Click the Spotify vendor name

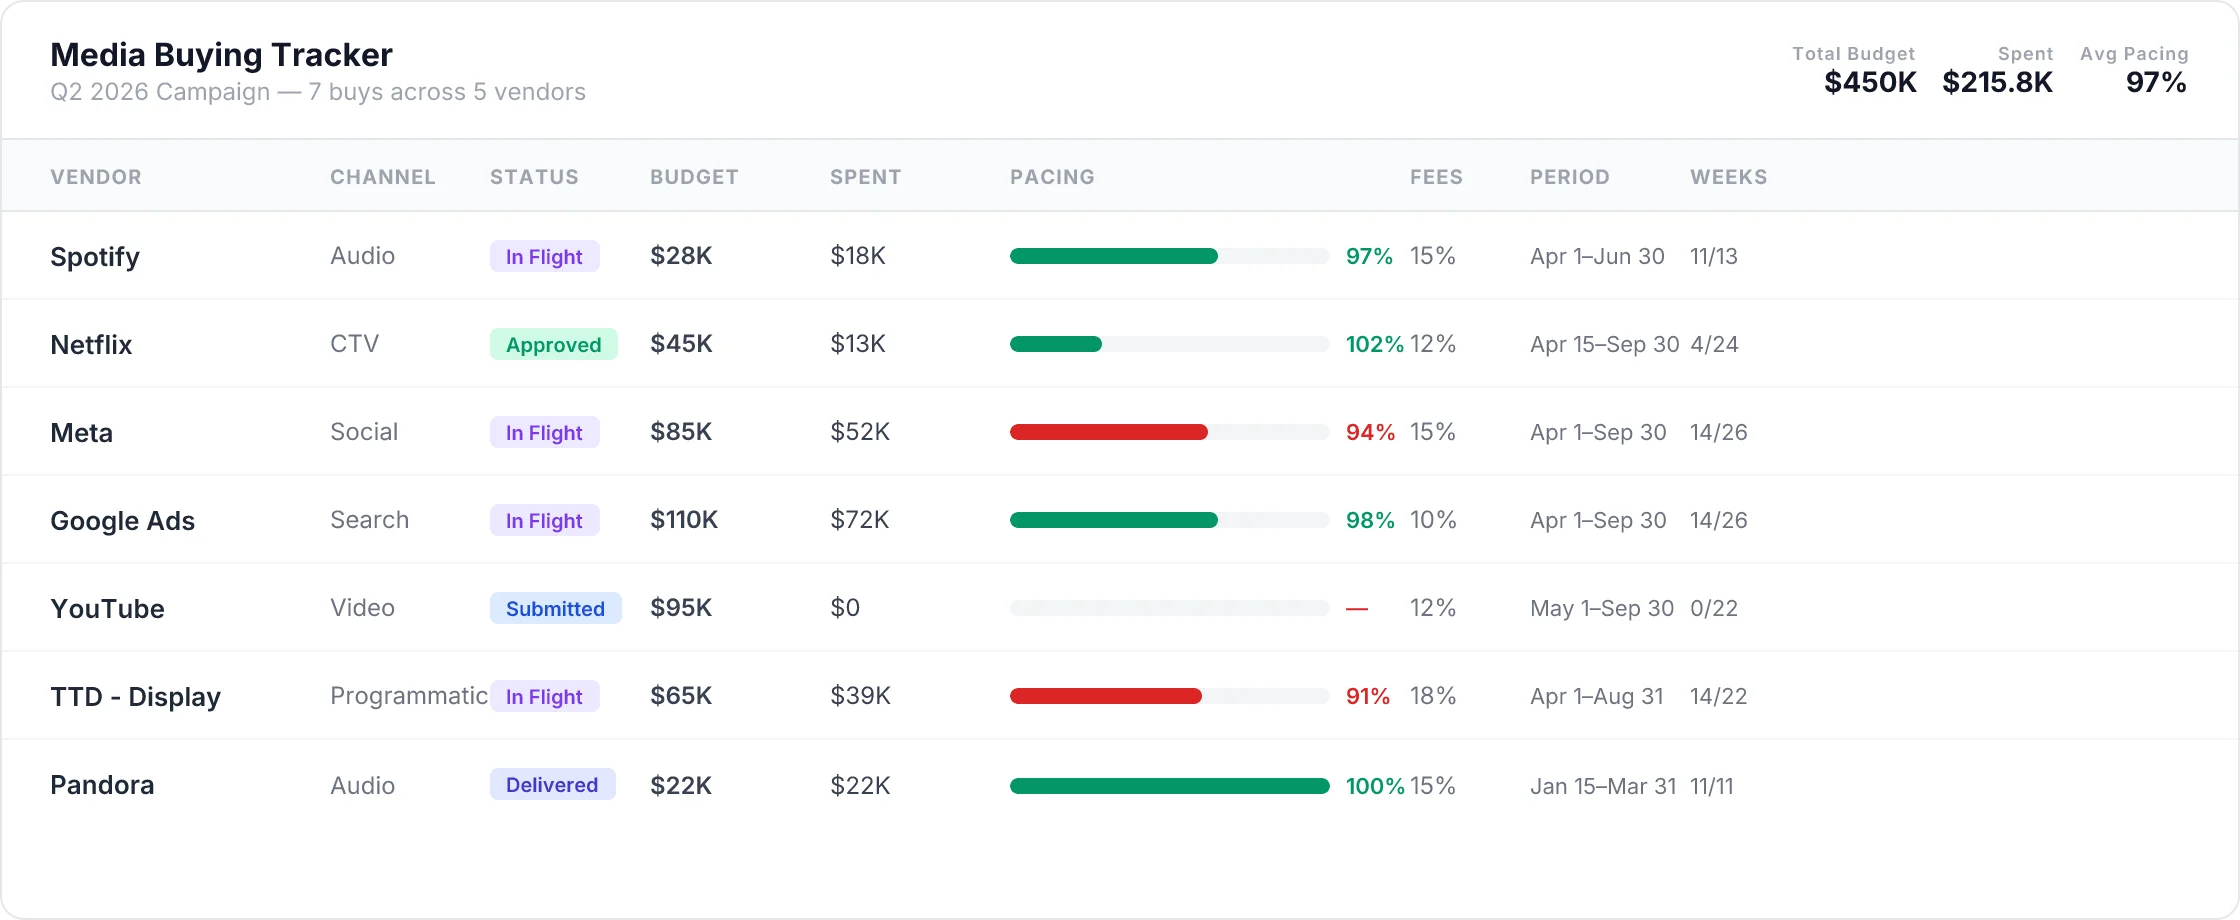coord(95,257)
